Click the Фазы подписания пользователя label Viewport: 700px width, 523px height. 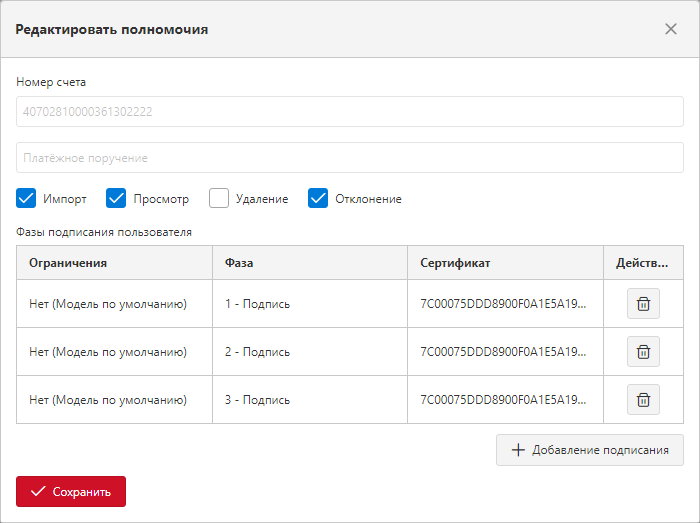(104, 232)
